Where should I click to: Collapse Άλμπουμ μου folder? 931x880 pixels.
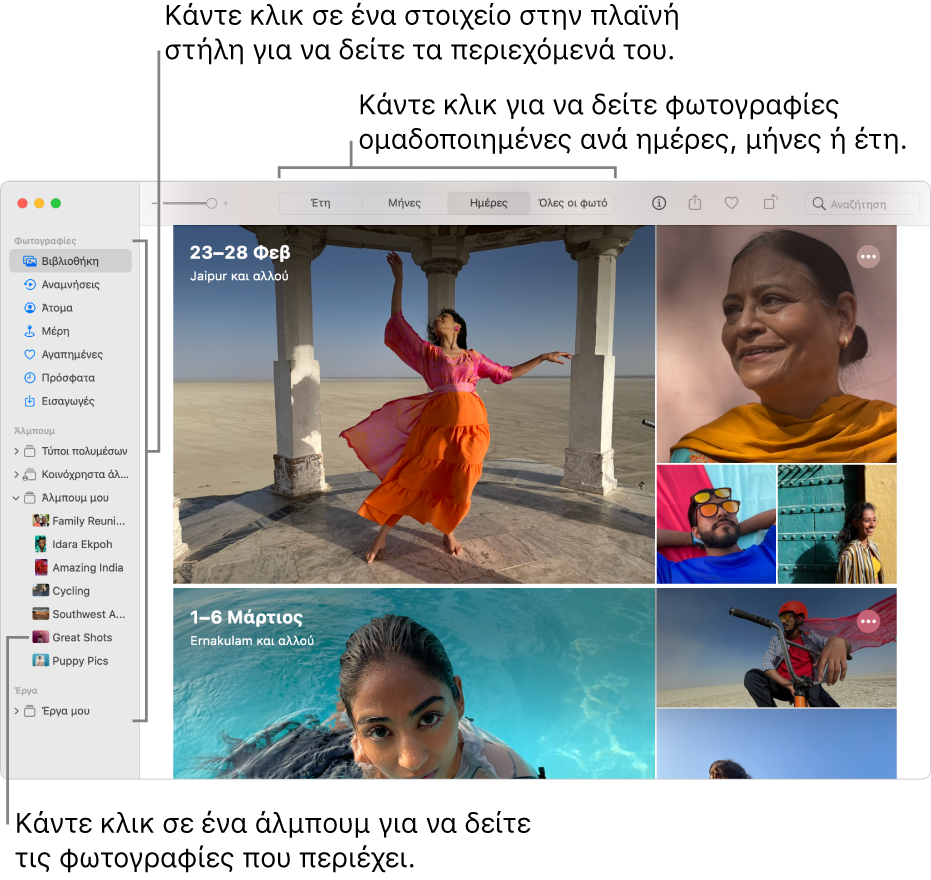click(x=16, y=498)
